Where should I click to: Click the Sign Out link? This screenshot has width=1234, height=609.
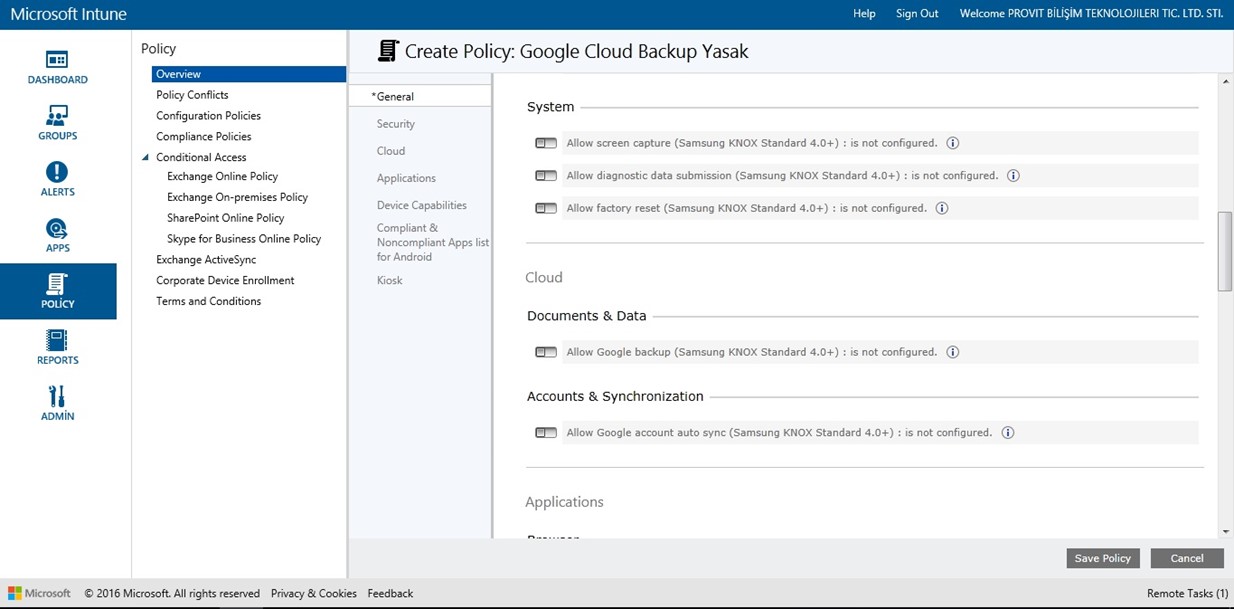point(917,14)
